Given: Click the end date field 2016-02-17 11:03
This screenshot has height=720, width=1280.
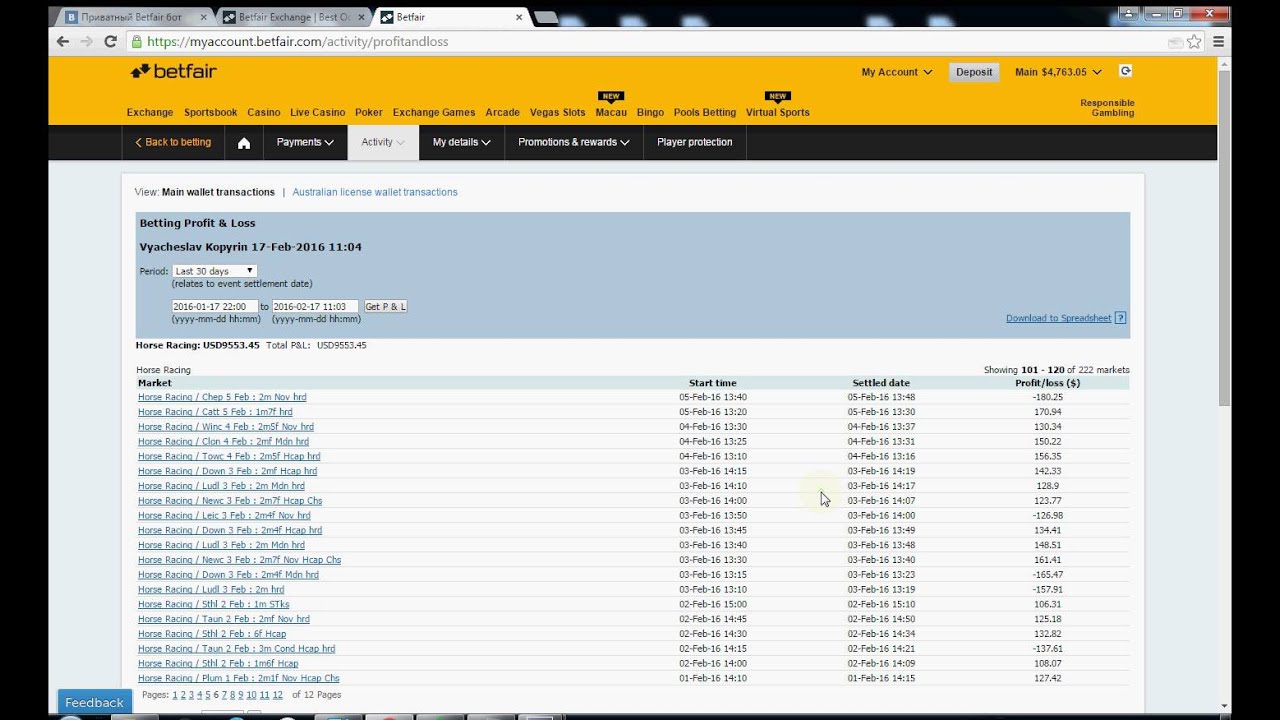Looking at the screenshot, I should click(315, 307).
